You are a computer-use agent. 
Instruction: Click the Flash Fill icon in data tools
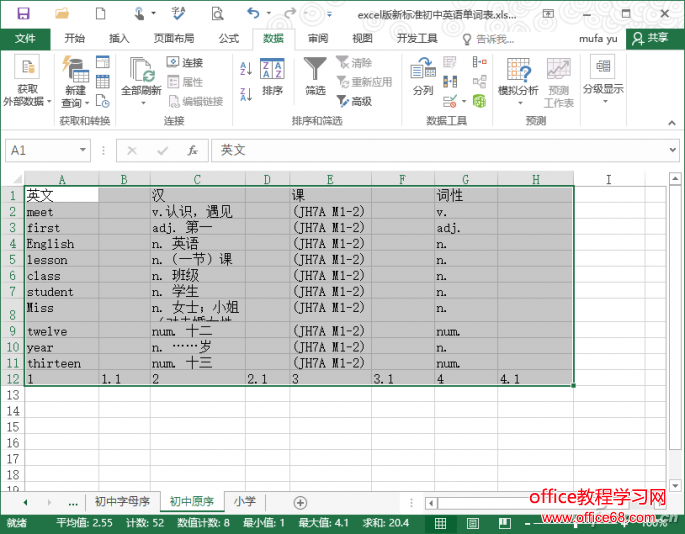pyautogui.click(x=450, y=62)
